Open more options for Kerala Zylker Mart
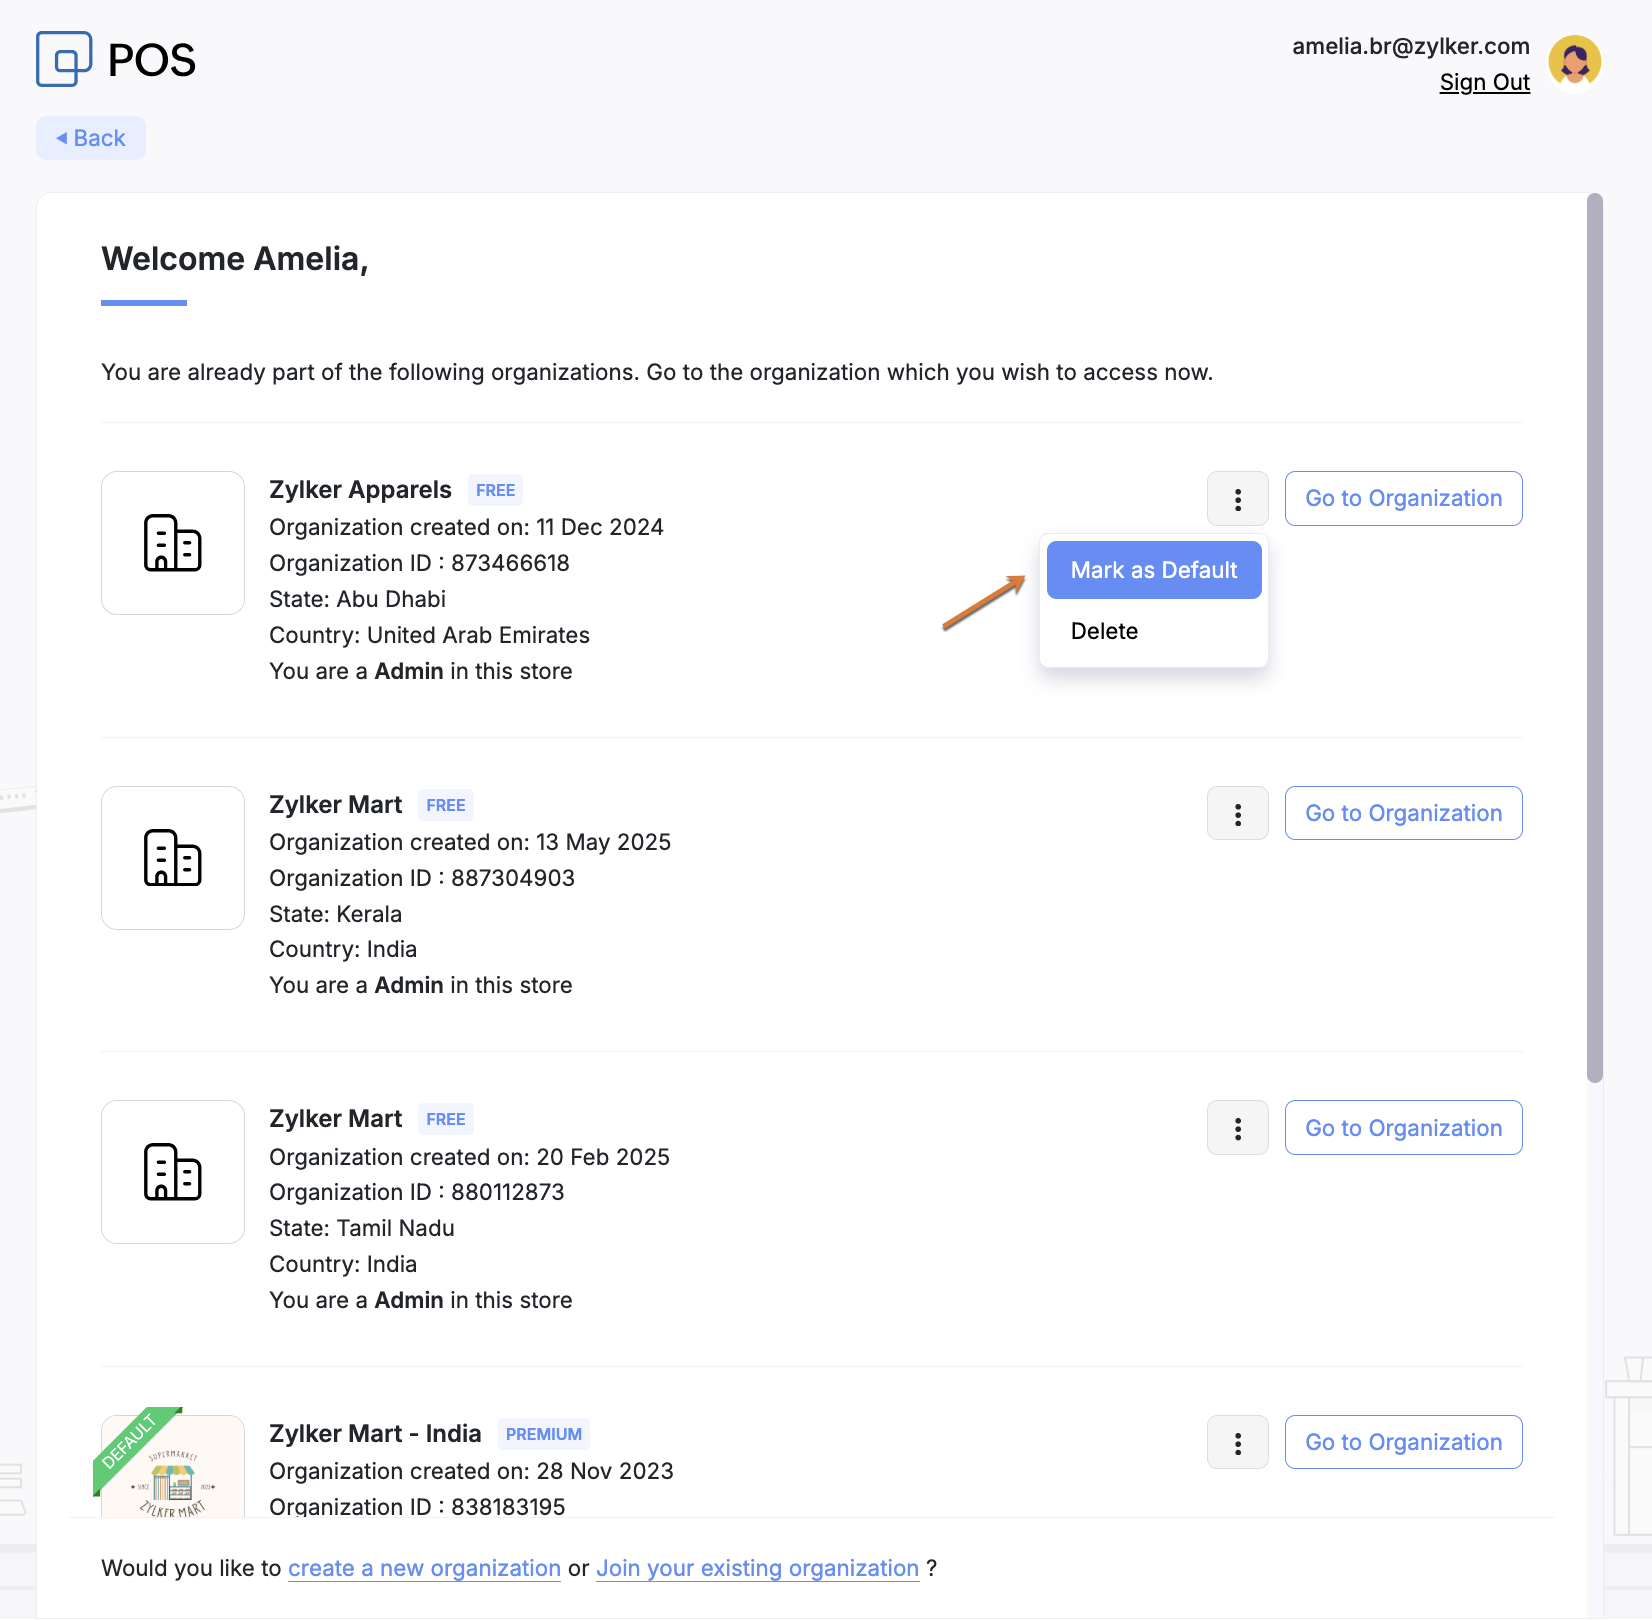Screen dimensions: 1652x1620 point(1237,814)
